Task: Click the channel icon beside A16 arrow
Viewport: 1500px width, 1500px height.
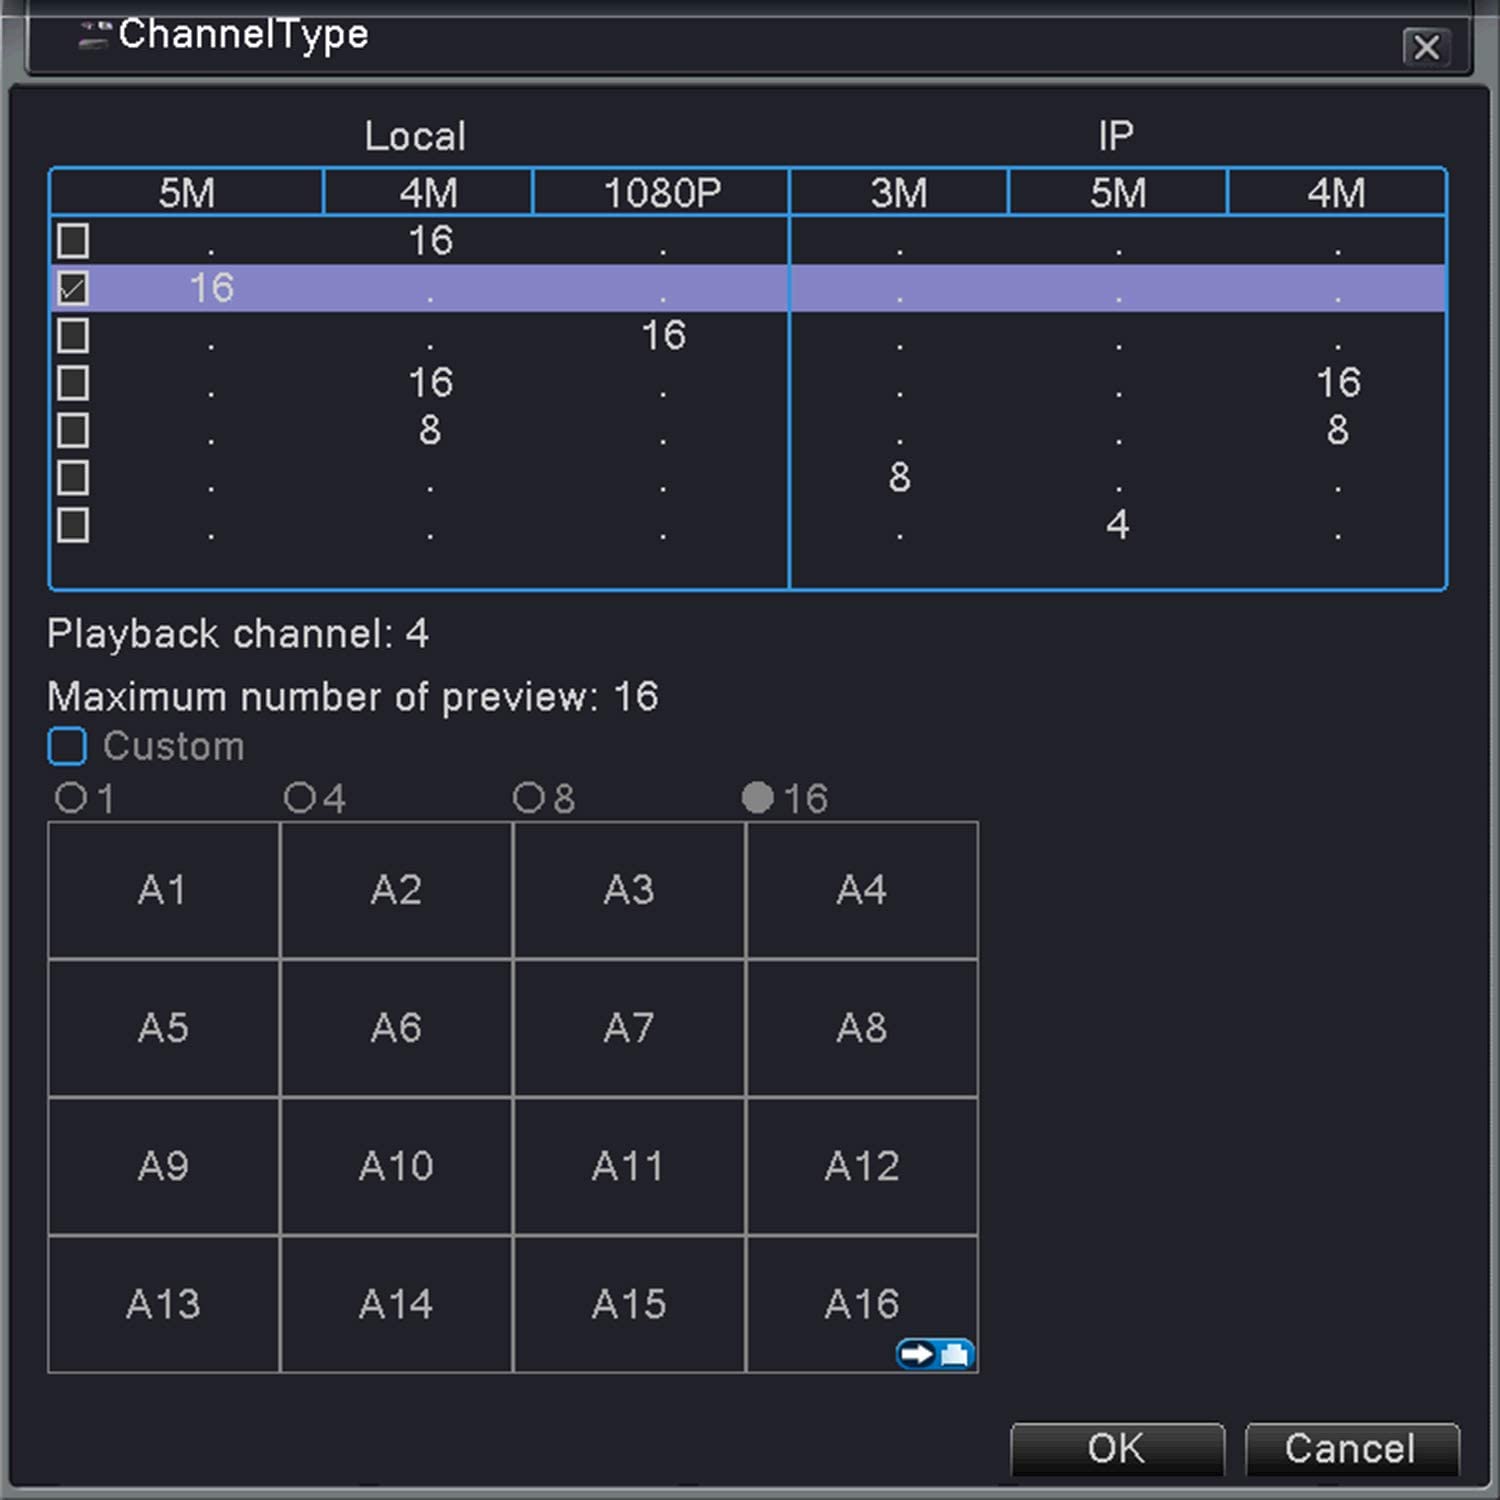Action: coord(956,1354)
